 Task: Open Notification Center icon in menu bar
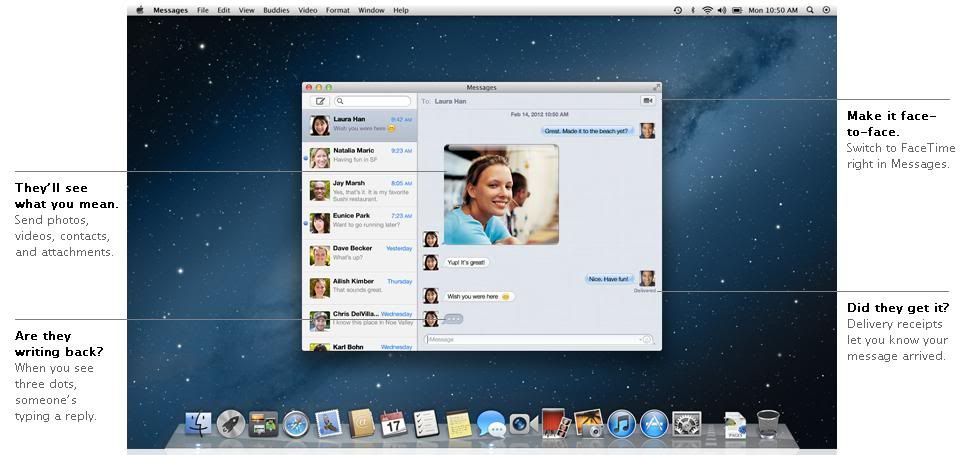tap(826, 10)
